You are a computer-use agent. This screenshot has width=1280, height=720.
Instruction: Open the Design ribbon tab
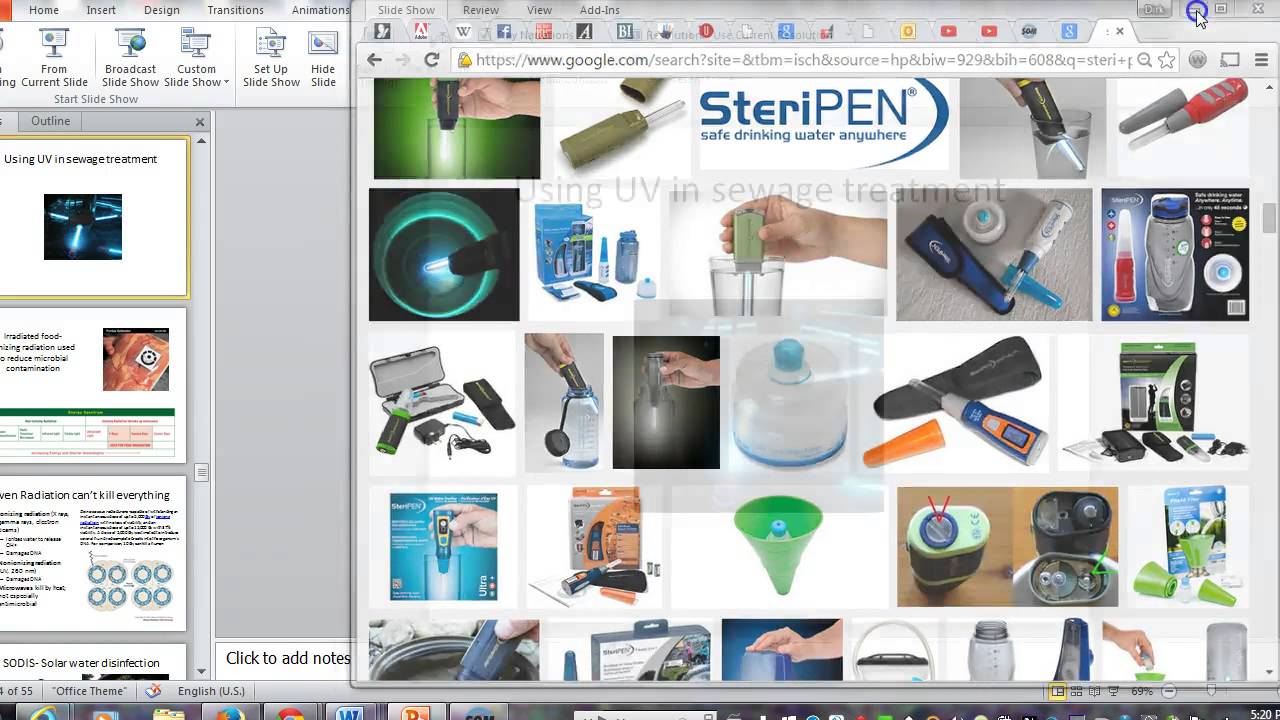click(x=162, y=10)
